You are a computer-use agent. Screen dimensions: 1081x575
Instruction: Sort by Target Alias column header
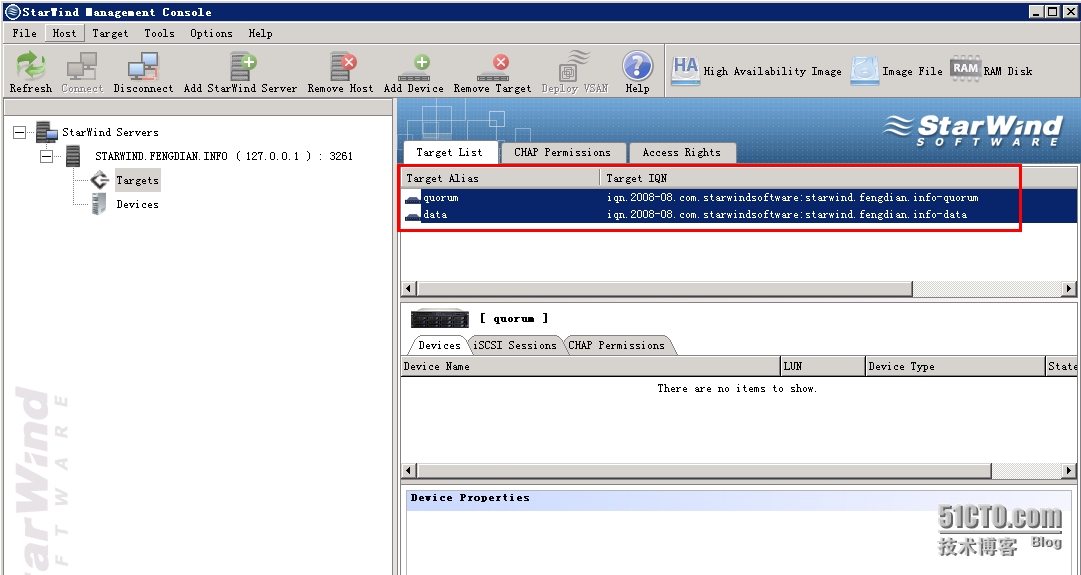[501, 179]
